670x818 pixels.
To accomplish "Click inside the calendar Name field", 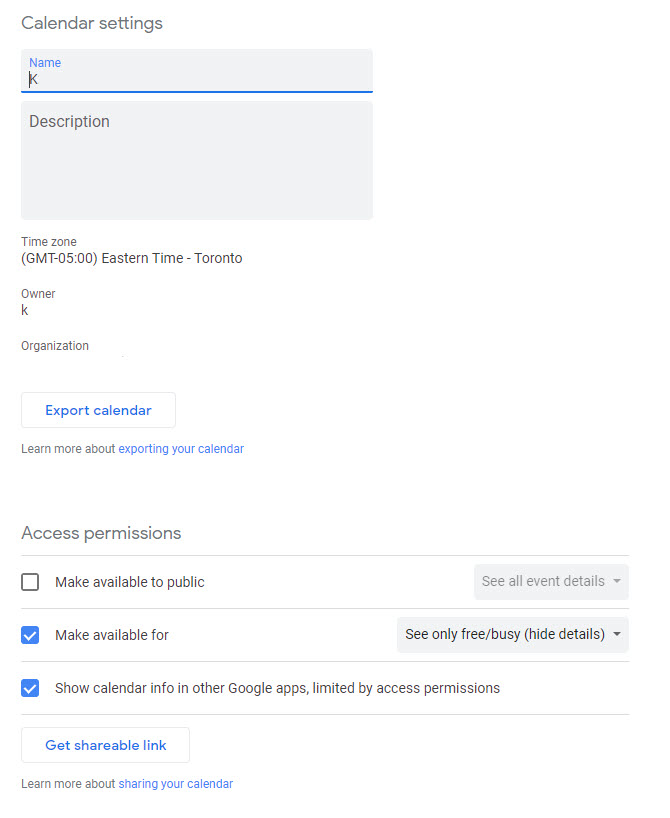I will tap(197, 77).
